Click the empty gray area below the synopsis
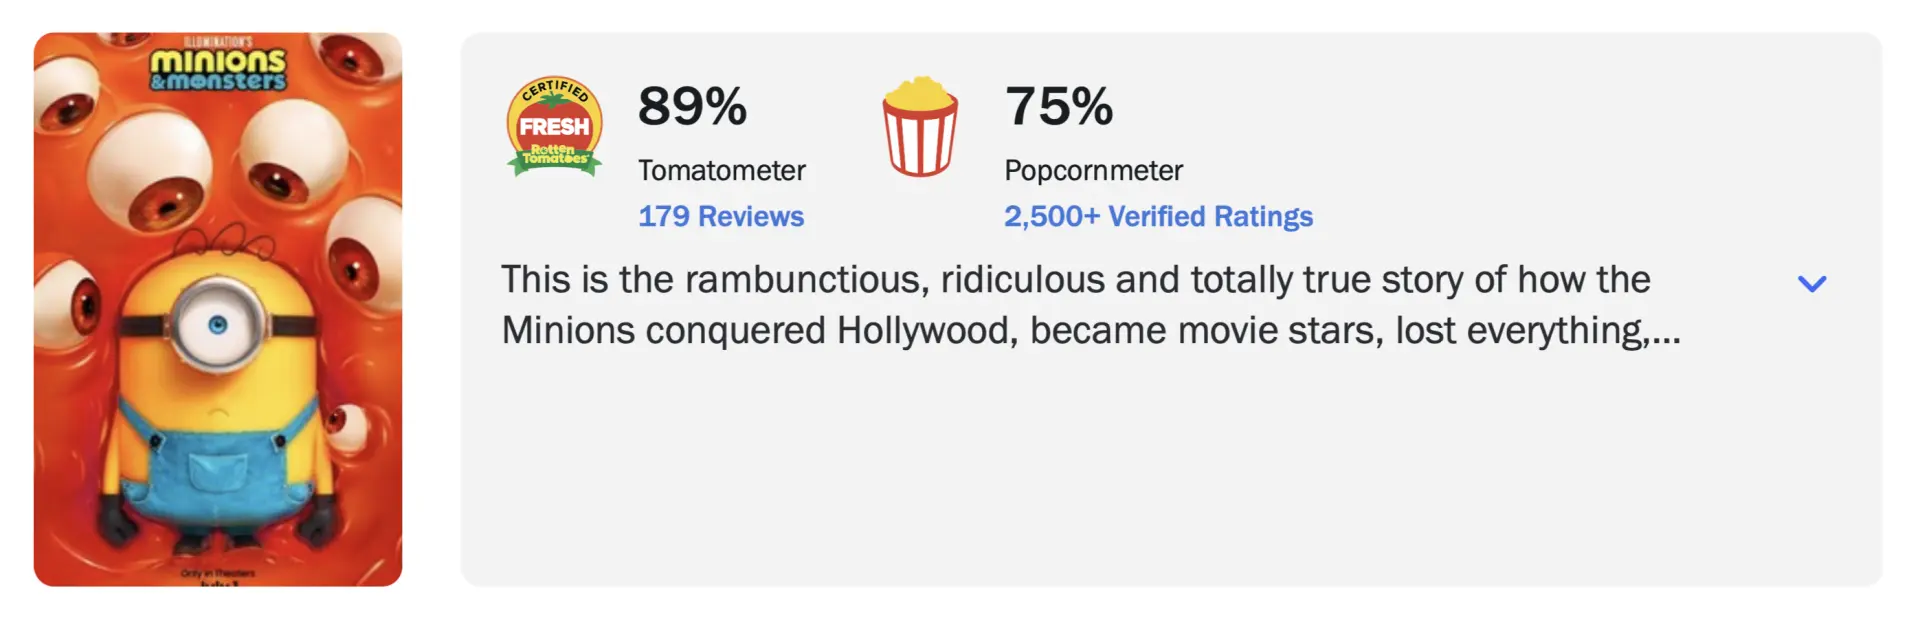The image size is (1920, 623). pyautogui.click(x=1170, y=470)
